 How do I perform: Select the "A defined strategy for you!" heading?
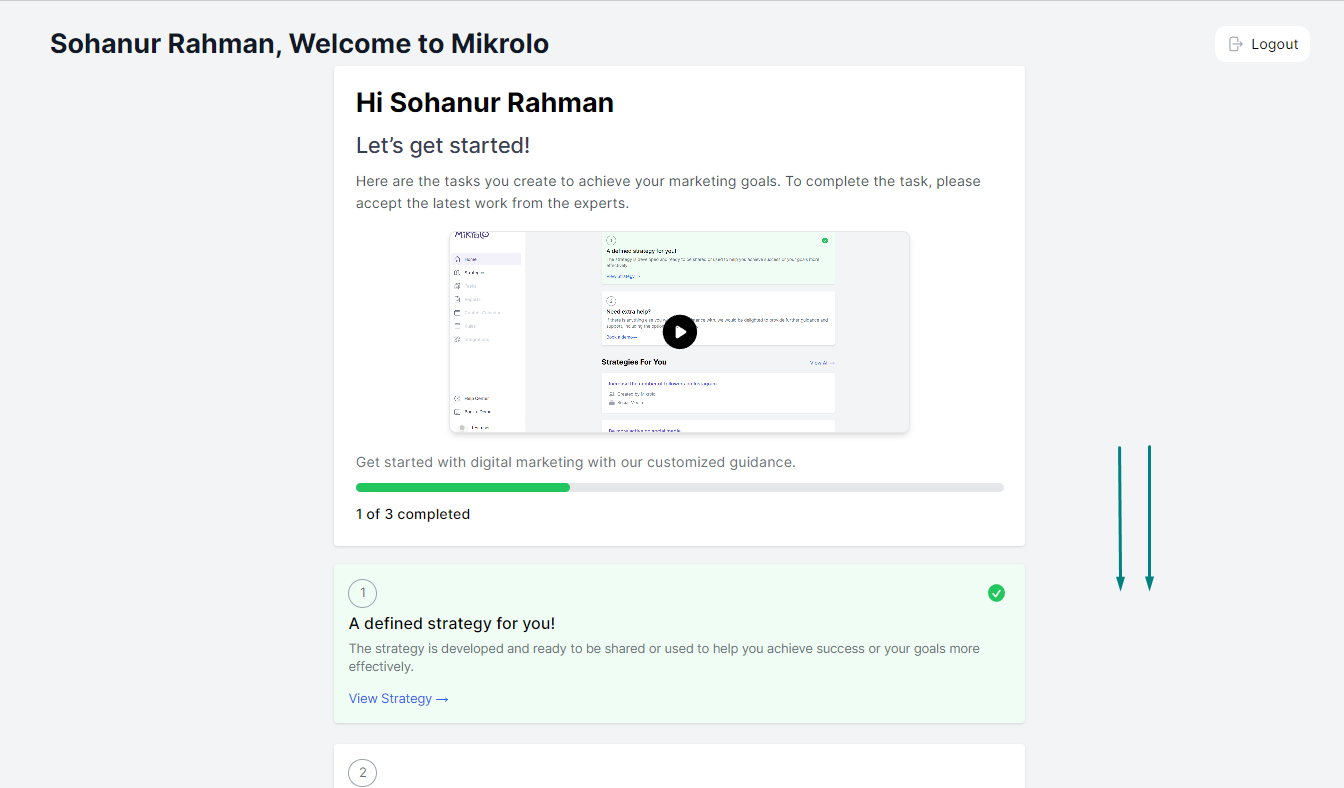[x=452, y=623]
